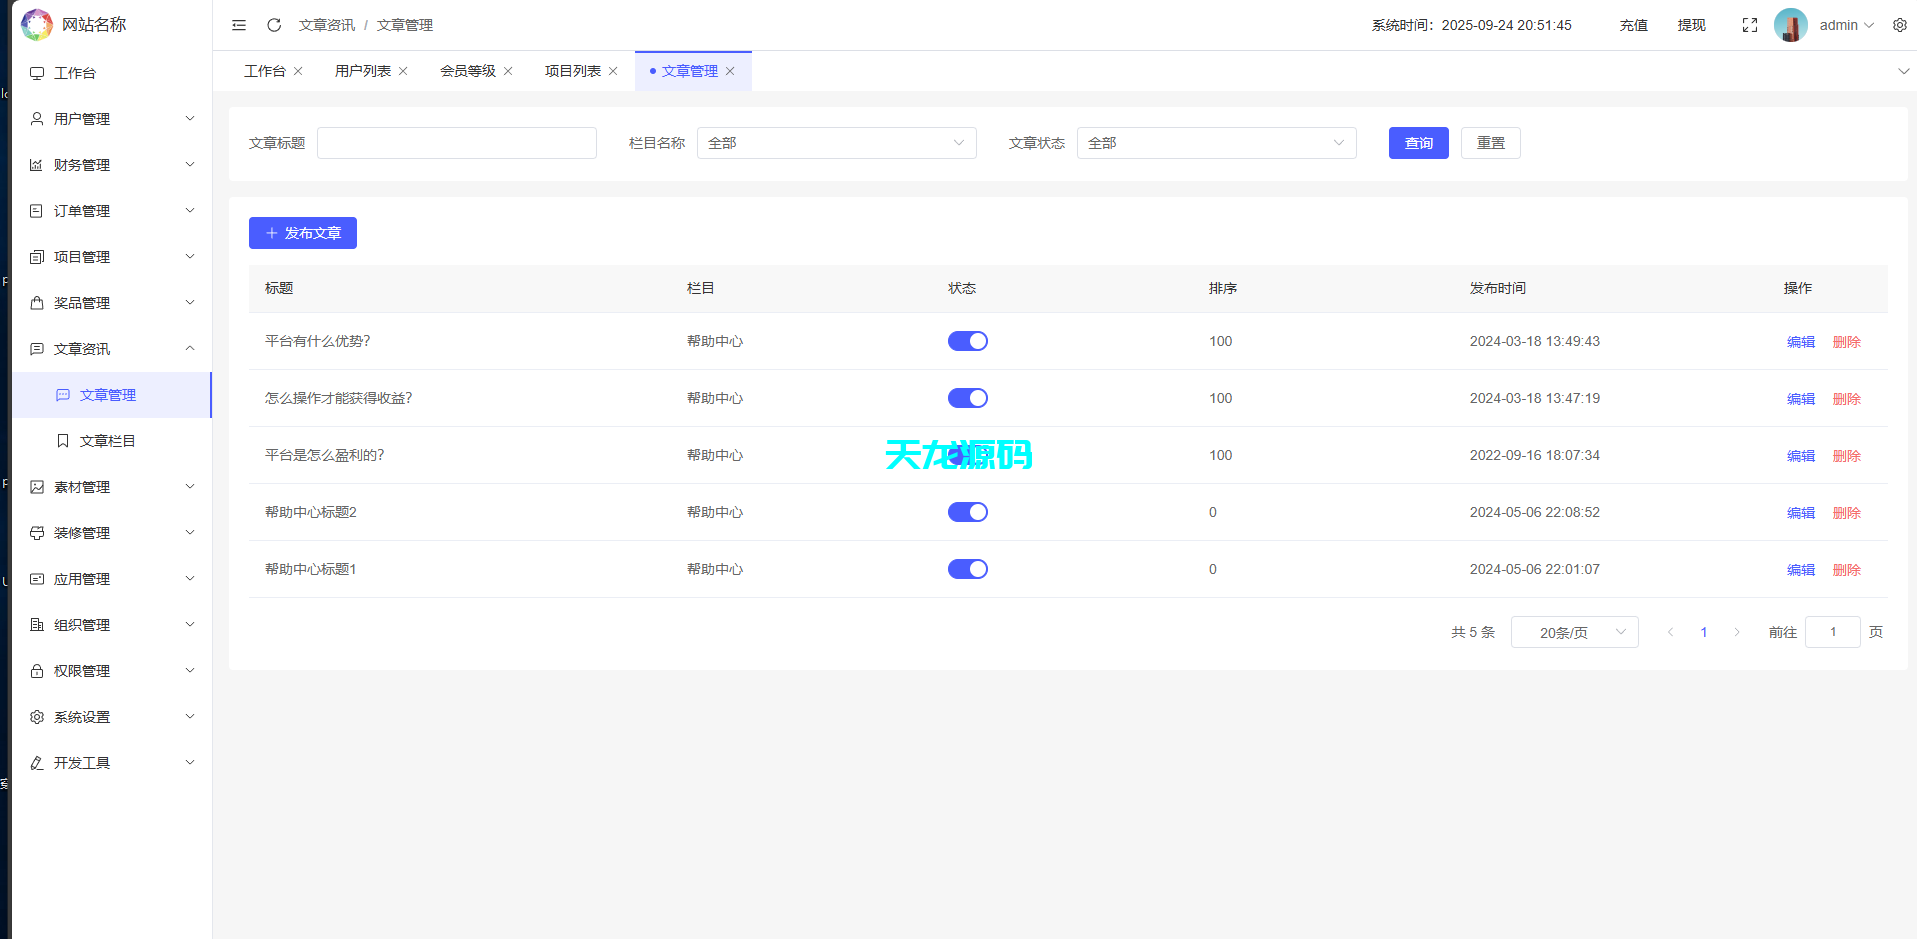Turn off the switch for 帮助中心标题1
The width and height of the screenshot is (1917, 939).
(967, 568)
